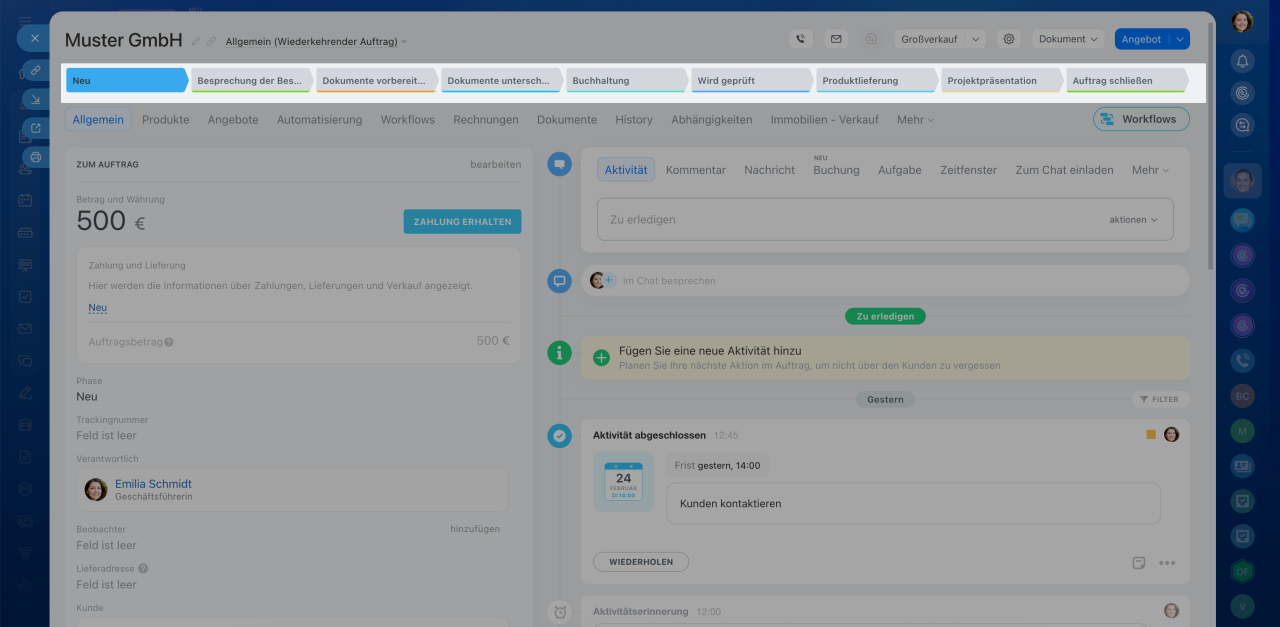Click green plus to add new activity
1280x627 pixels.
(x=601, y=357)
